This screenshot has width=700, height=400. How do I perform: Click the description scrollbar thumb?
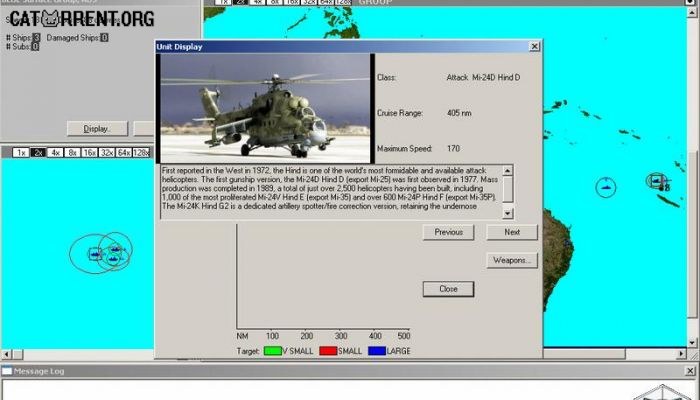508,189
